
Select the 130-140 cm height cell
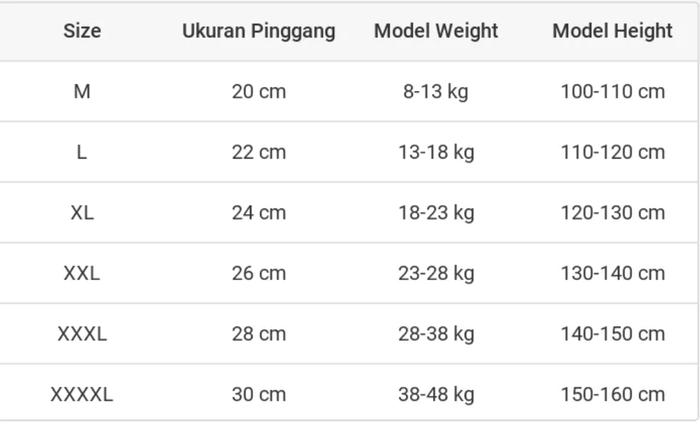coord(612,273)
